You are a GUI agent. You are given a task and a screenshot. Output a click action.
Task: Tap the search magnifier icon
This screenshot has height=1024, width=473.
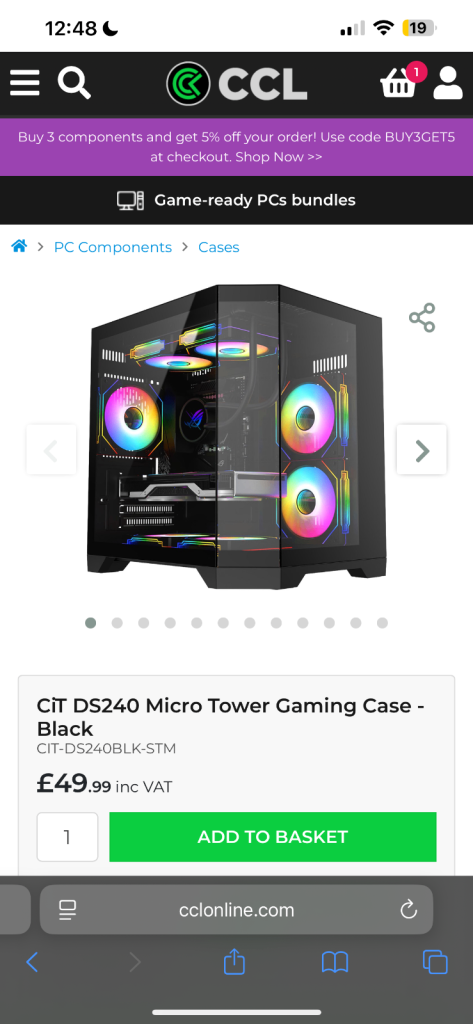pyautogui.click(x=74, y=84)
